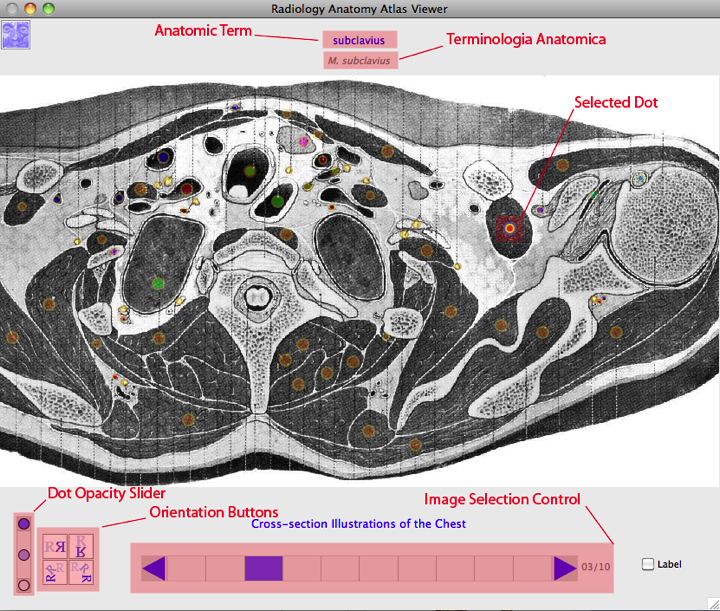Set dot opacity to the bottom empty circle

click(25, 584)
